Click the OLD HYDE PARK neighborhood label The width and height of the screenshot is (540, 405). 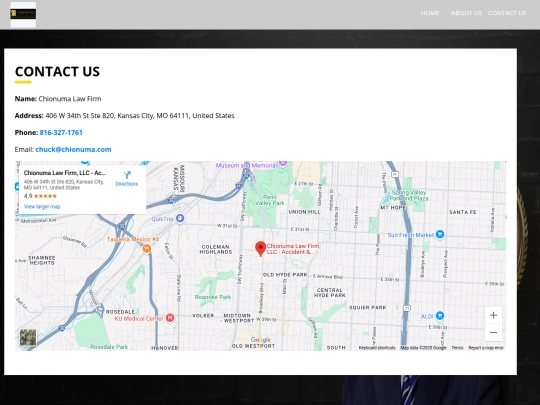285,275
